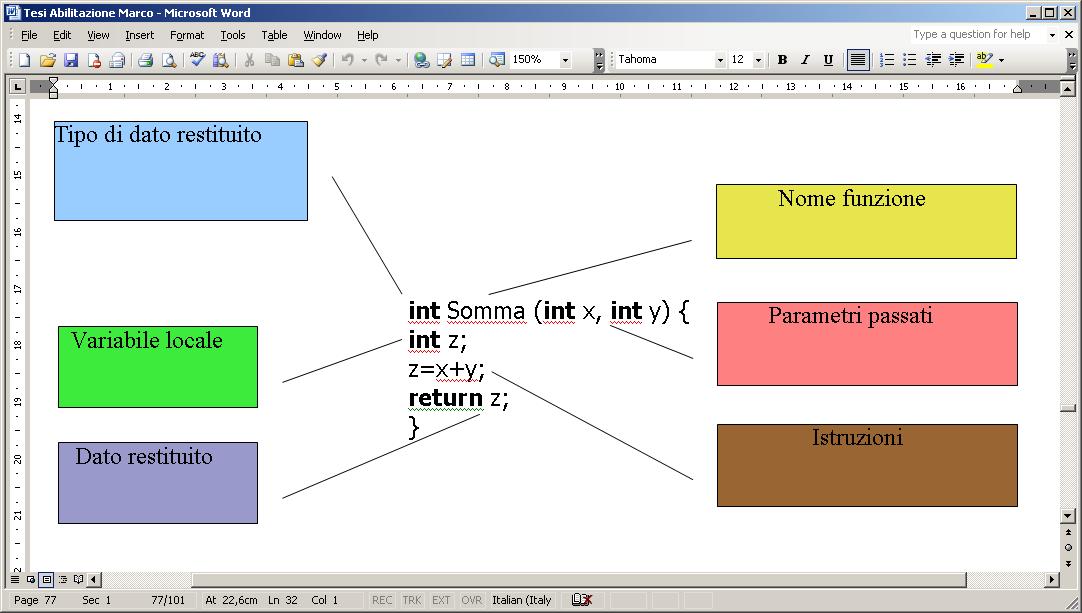Toggle Justify alignment button
Image resolution: width=1082 pixels, height=613 pixels.
click(x=858, y=60)
